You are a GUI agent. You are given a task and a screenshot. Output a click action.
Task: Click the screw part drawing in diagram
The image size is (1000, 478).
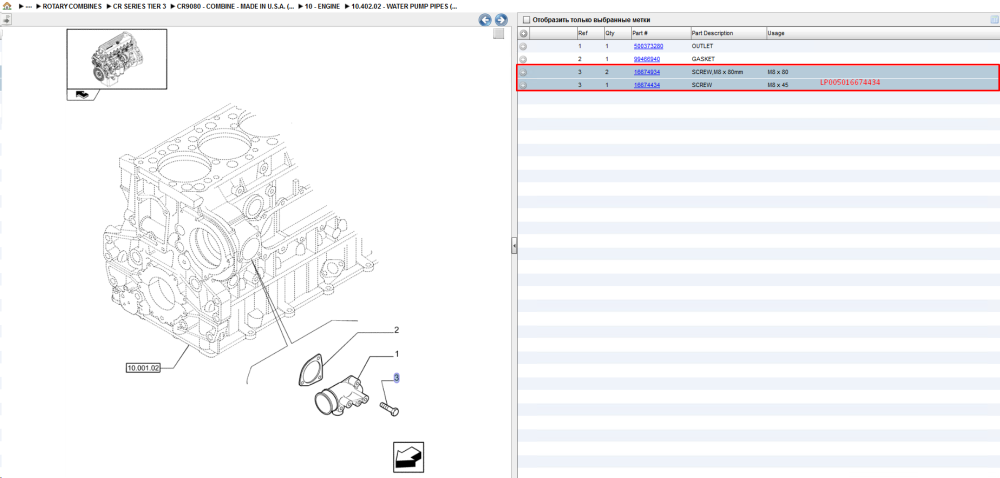point(389,408)
